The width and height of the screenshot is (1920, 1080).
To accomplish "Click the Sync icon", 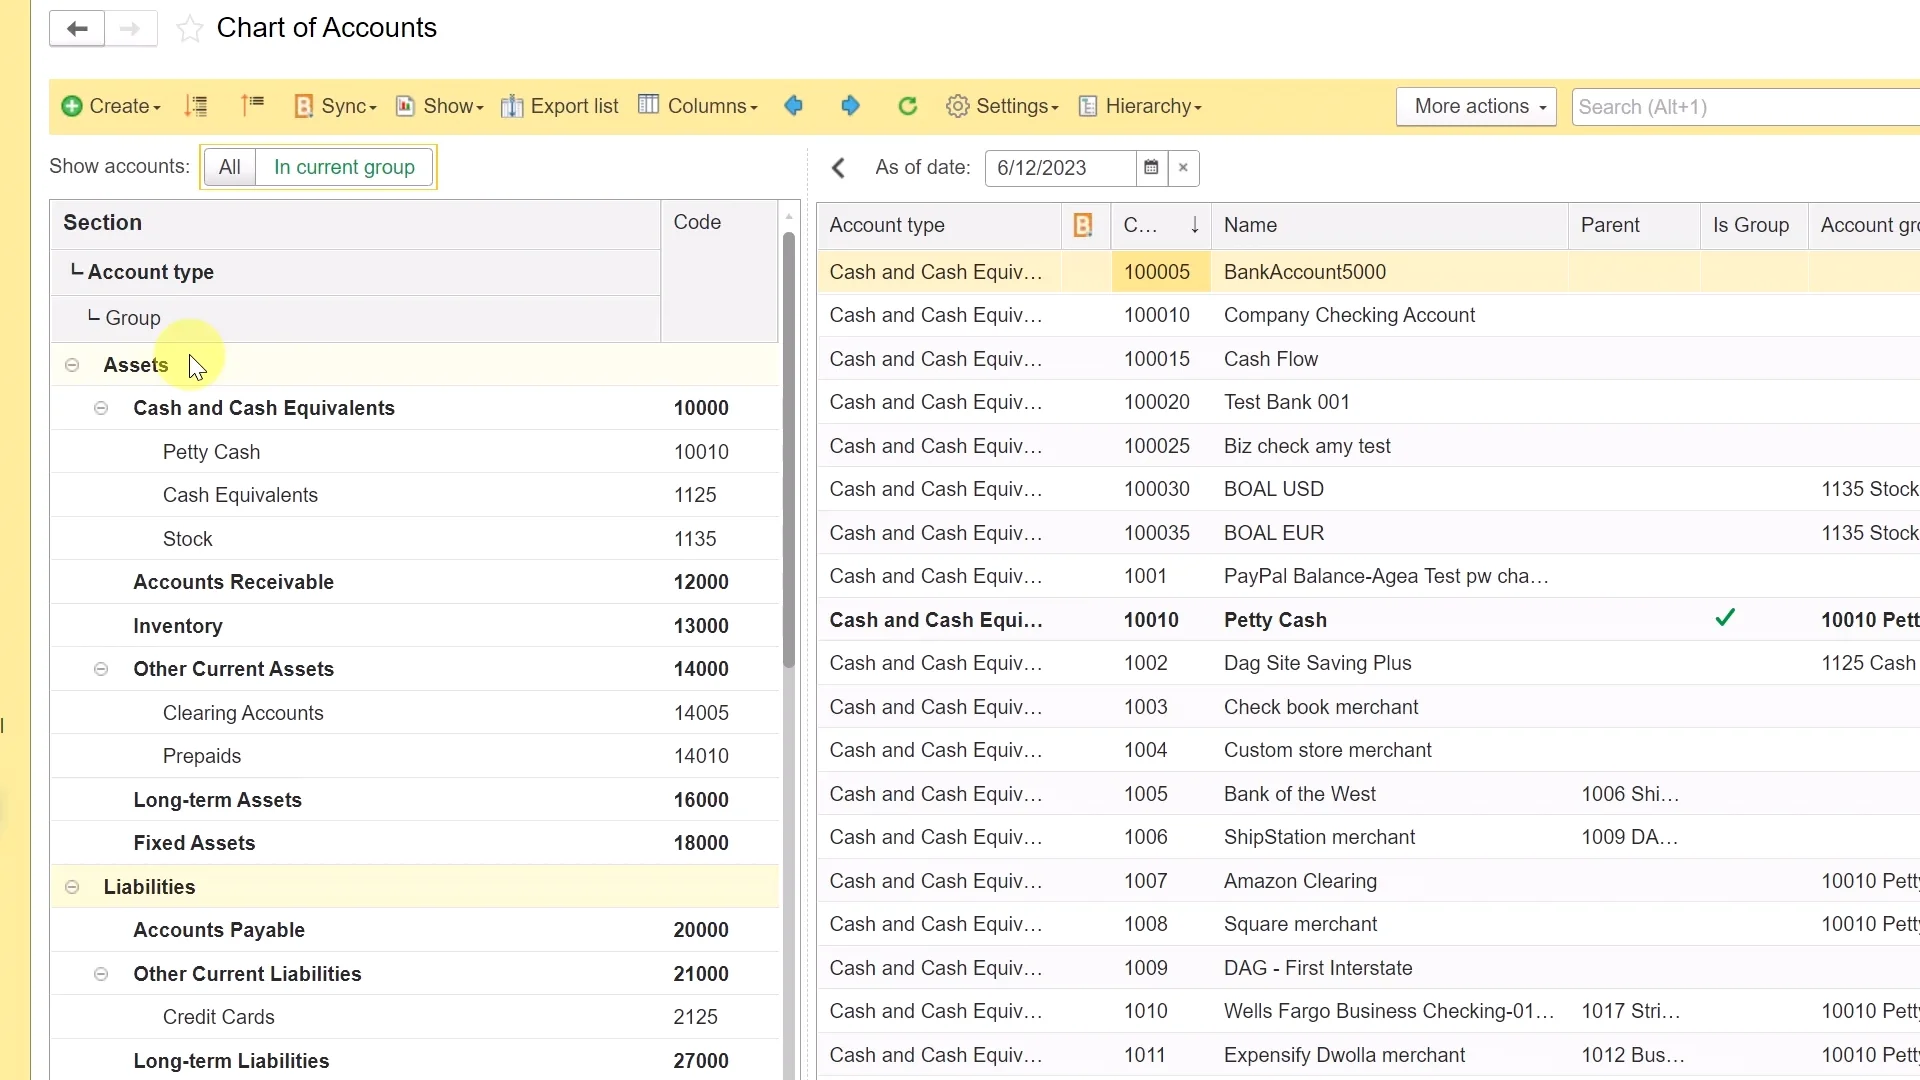I will tap(306, 106).
